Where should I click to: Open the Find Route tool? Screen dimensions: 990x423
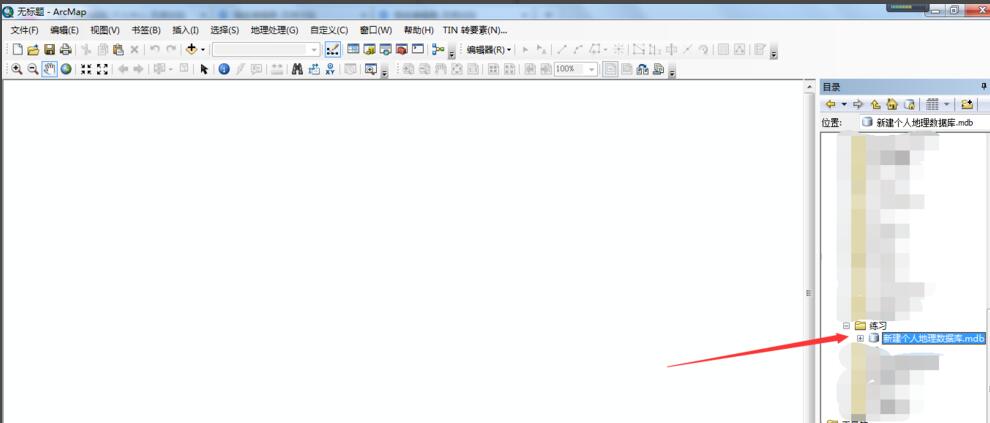(x=314, y=69)
